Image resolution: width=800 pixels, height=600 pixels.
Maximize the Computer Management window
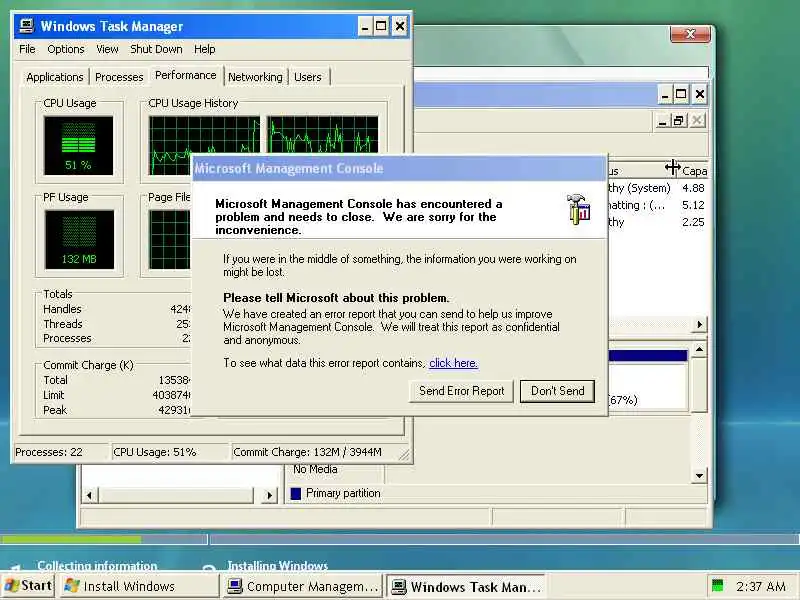point(681,94)
